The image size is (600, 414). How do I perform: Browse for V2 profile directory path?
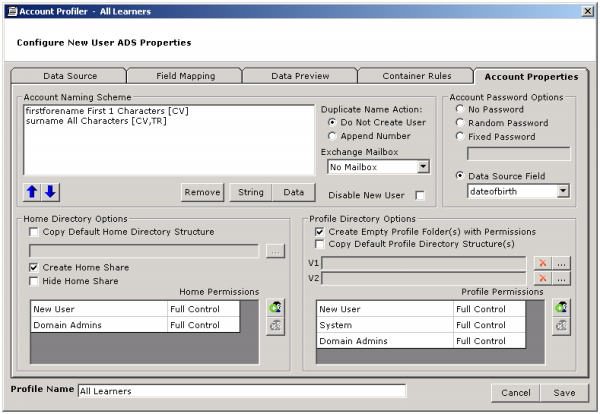[561, 279]
